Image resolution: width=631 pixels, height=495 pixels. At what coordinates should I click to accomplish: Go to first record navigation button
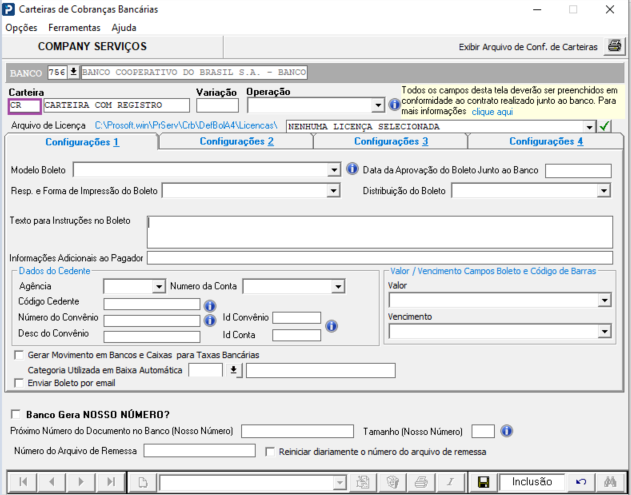click(23, 482)
